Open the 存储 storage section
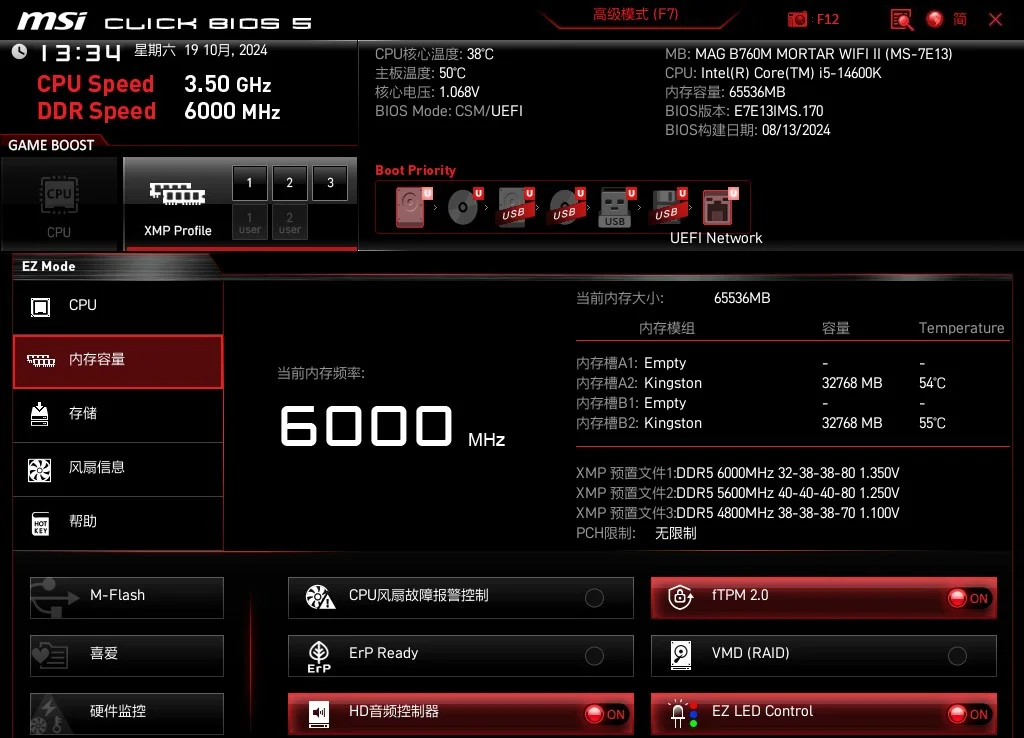The image size is (1024, 738). tap(118, 415)
